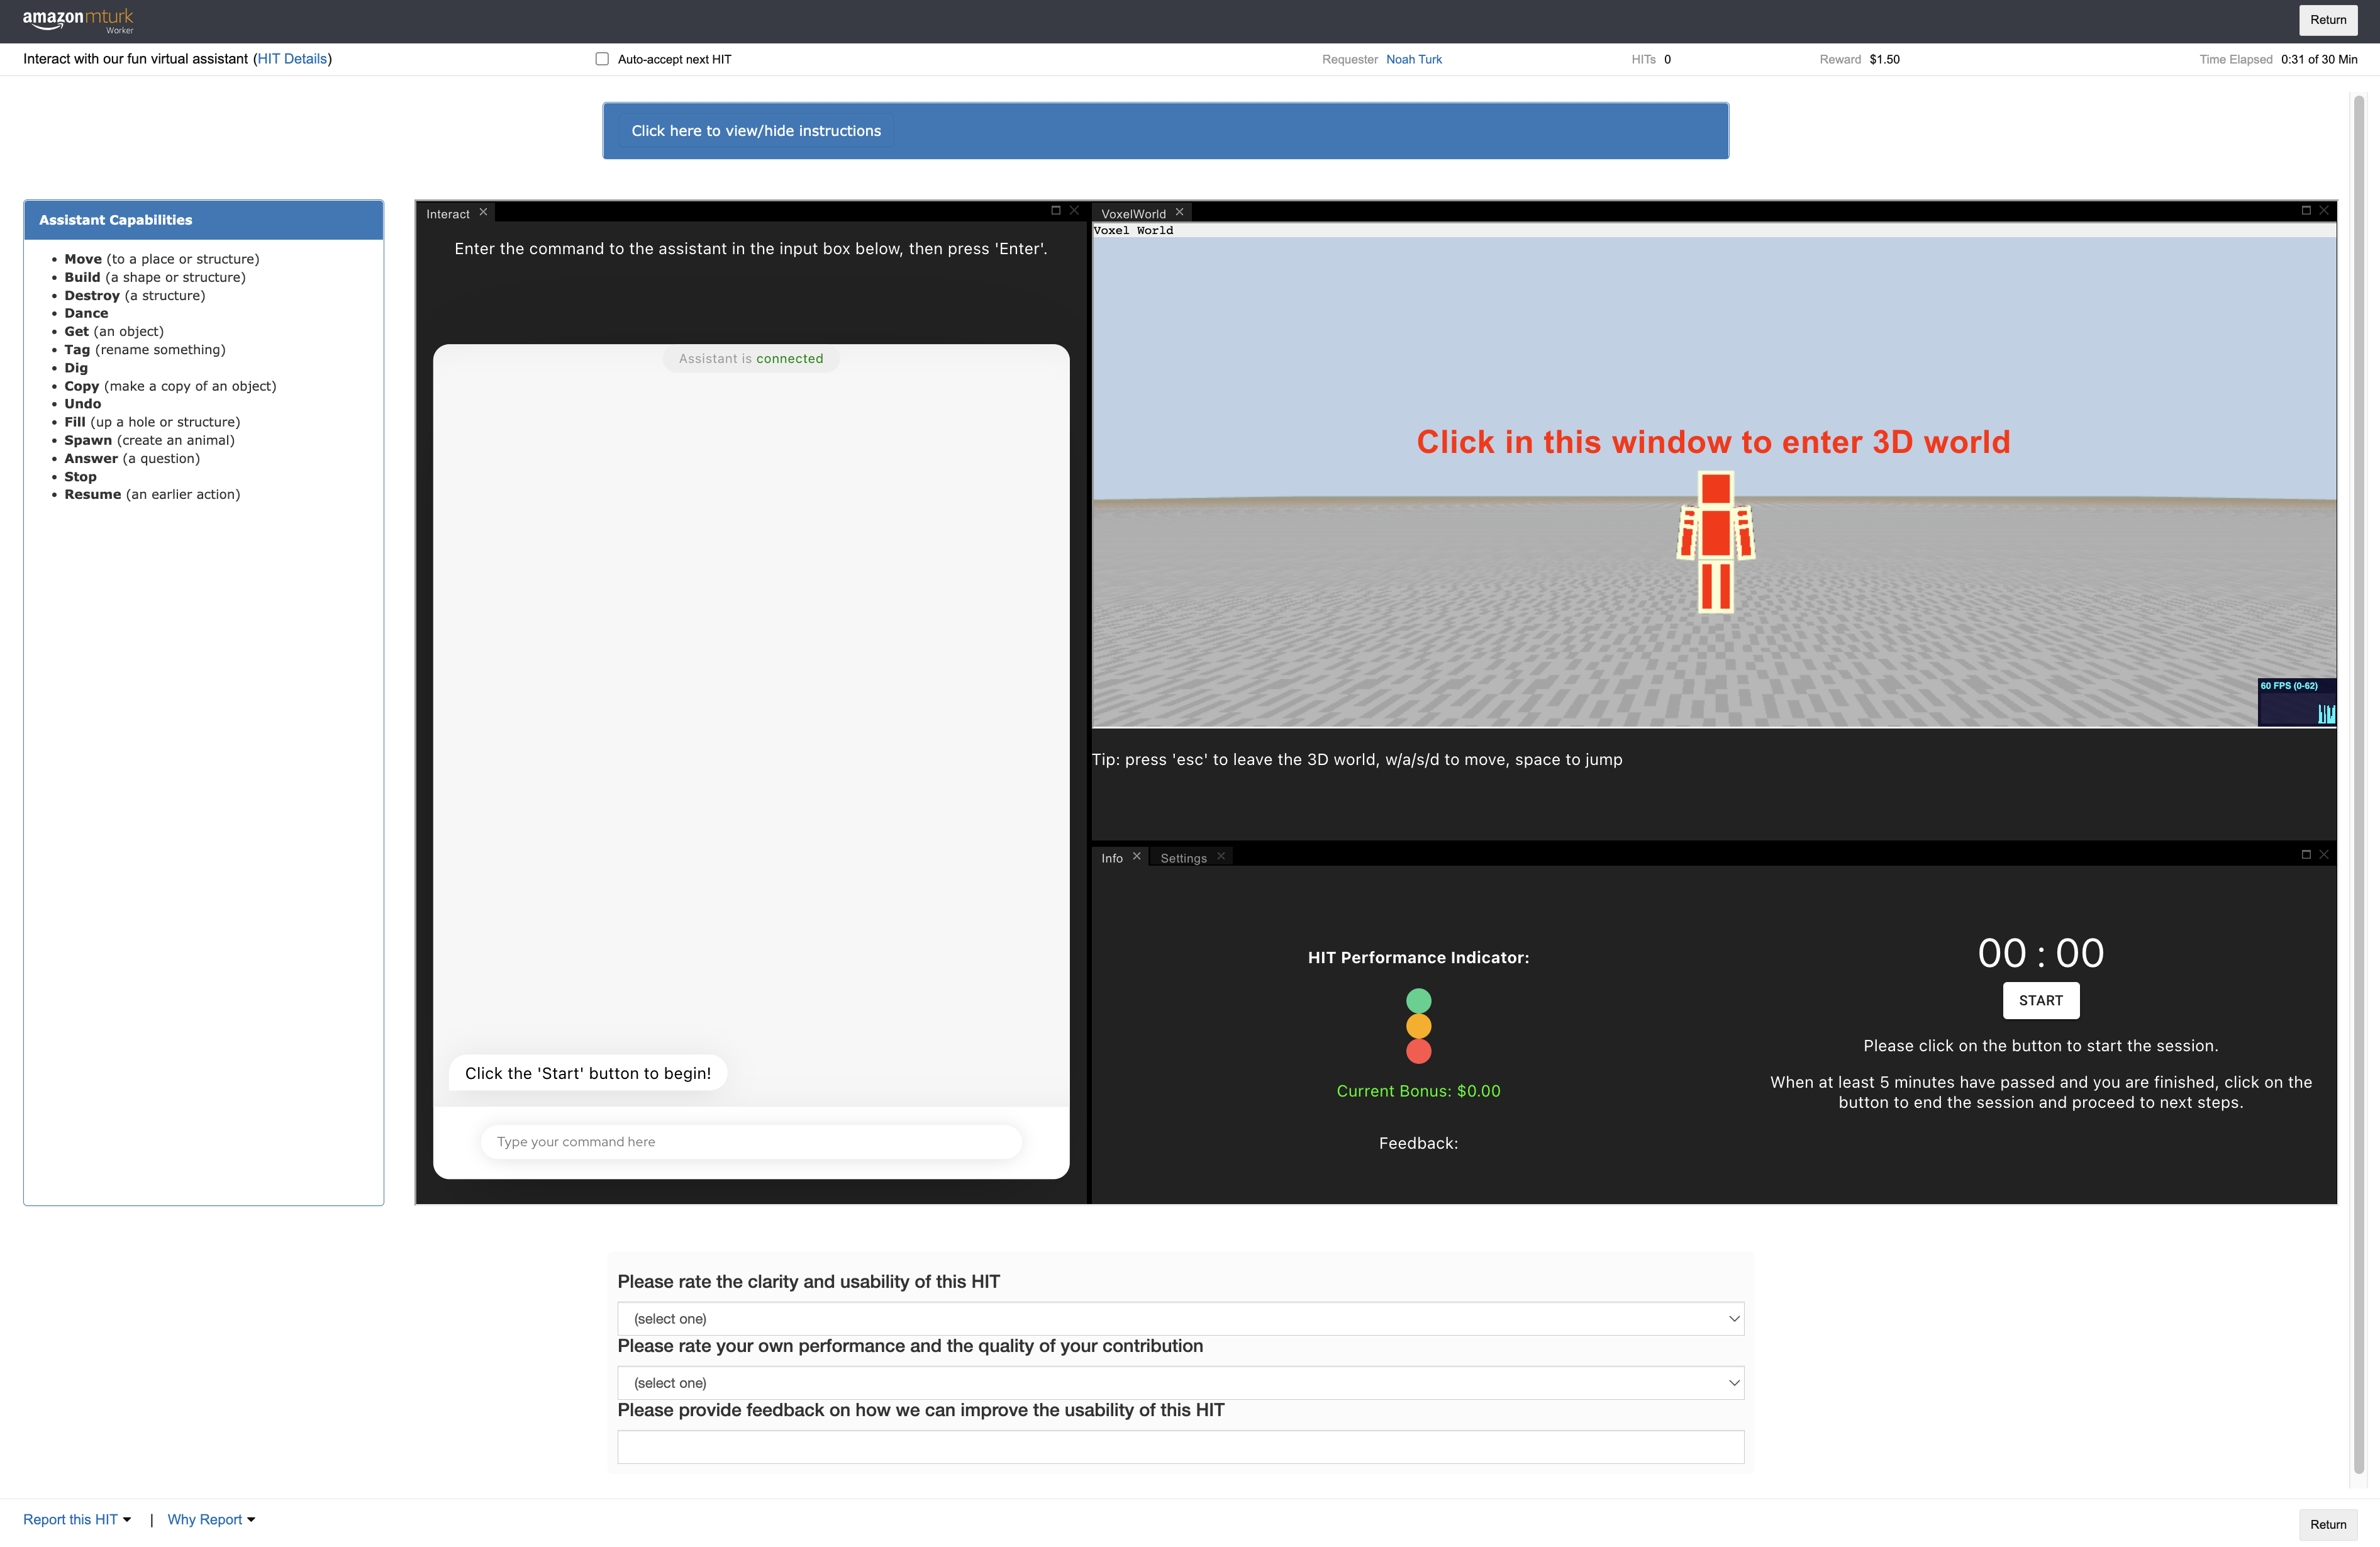This screenshot has height=1547, width=2380.
Task: Click the HIT Performance Indicator heading
Action: click(x=1419, y=957)
